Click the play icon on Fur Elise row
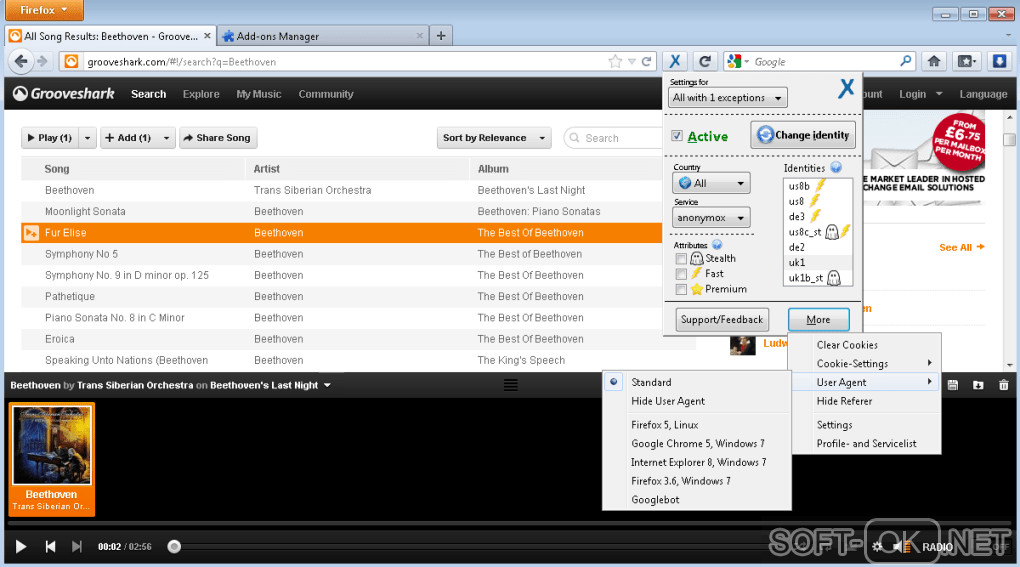 click(x=31, y=233)
